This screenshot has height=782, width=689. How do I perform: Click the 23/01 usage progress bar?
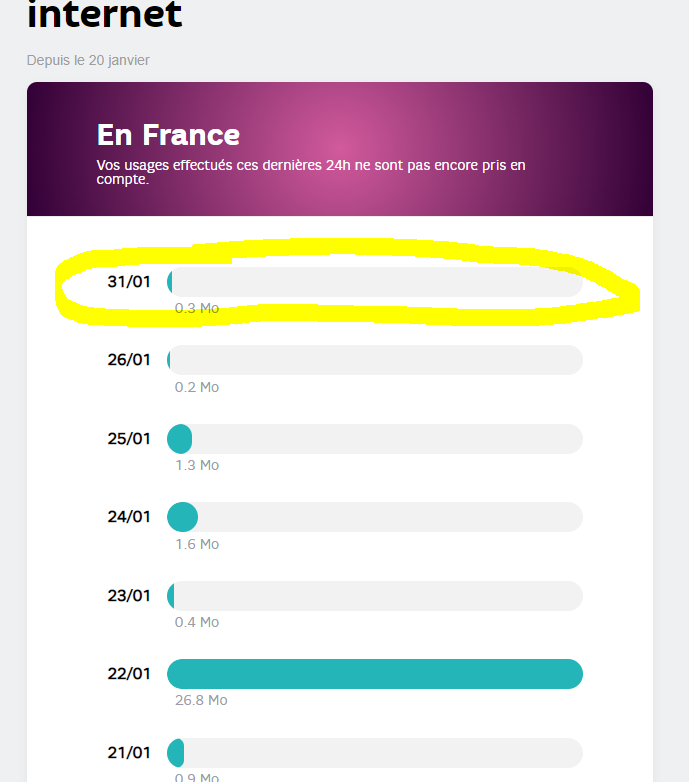click(375, 596)
